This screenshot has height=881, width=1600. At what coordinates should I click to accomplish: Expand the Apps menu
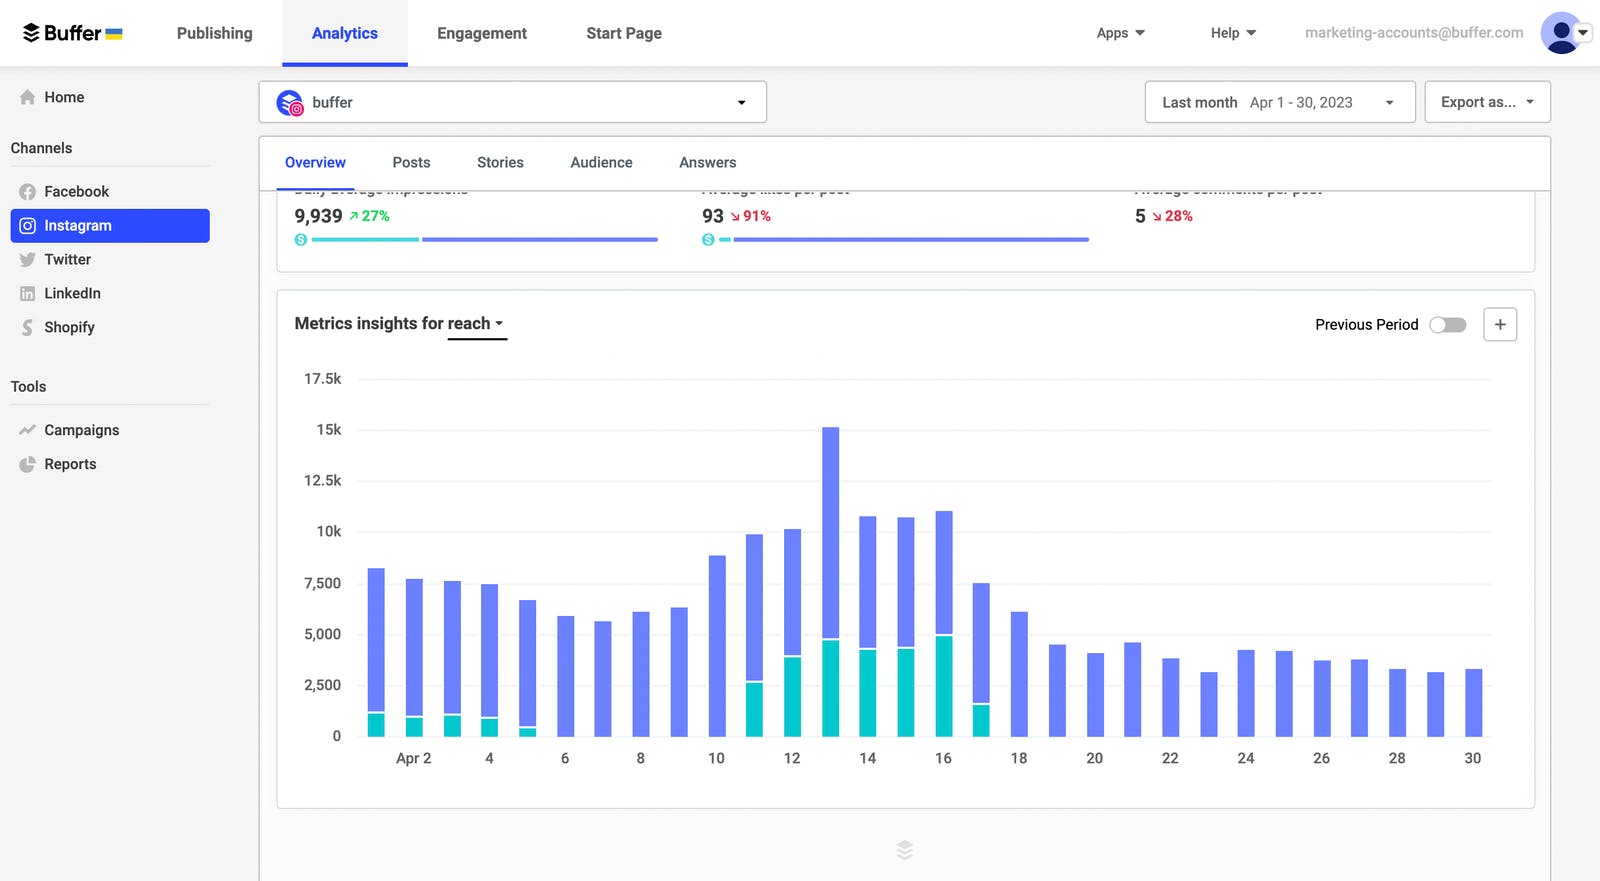click(x=1121, y=33)
